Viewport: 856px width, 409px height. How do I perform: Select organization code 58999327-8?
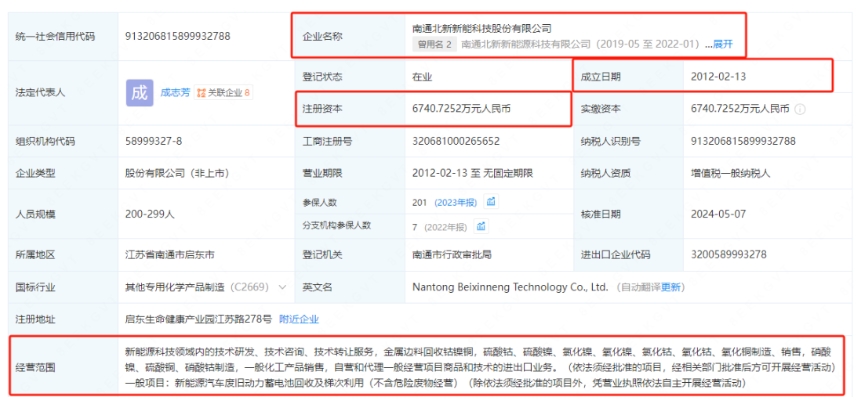click(x=153, y=141)
